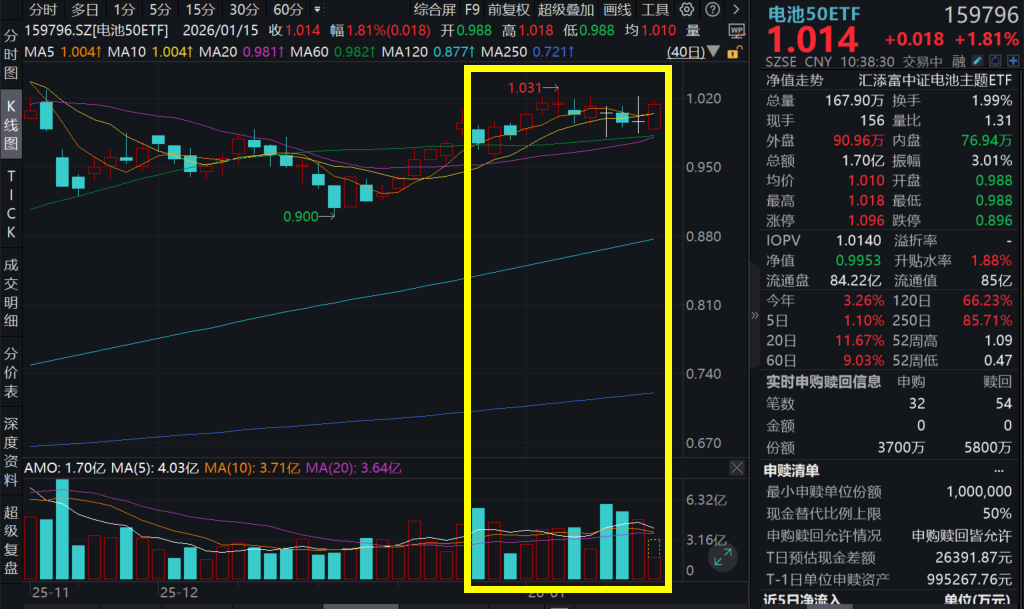
Task: Click the right chevron at toolbar end
Action: tap(735, 8)
